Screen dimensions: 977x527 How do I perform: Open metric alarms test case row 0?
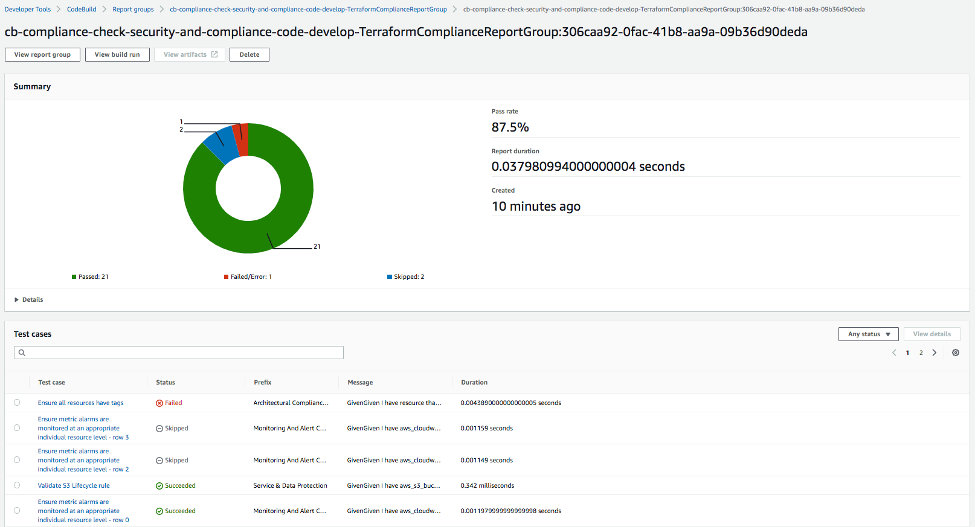(83, 511)
